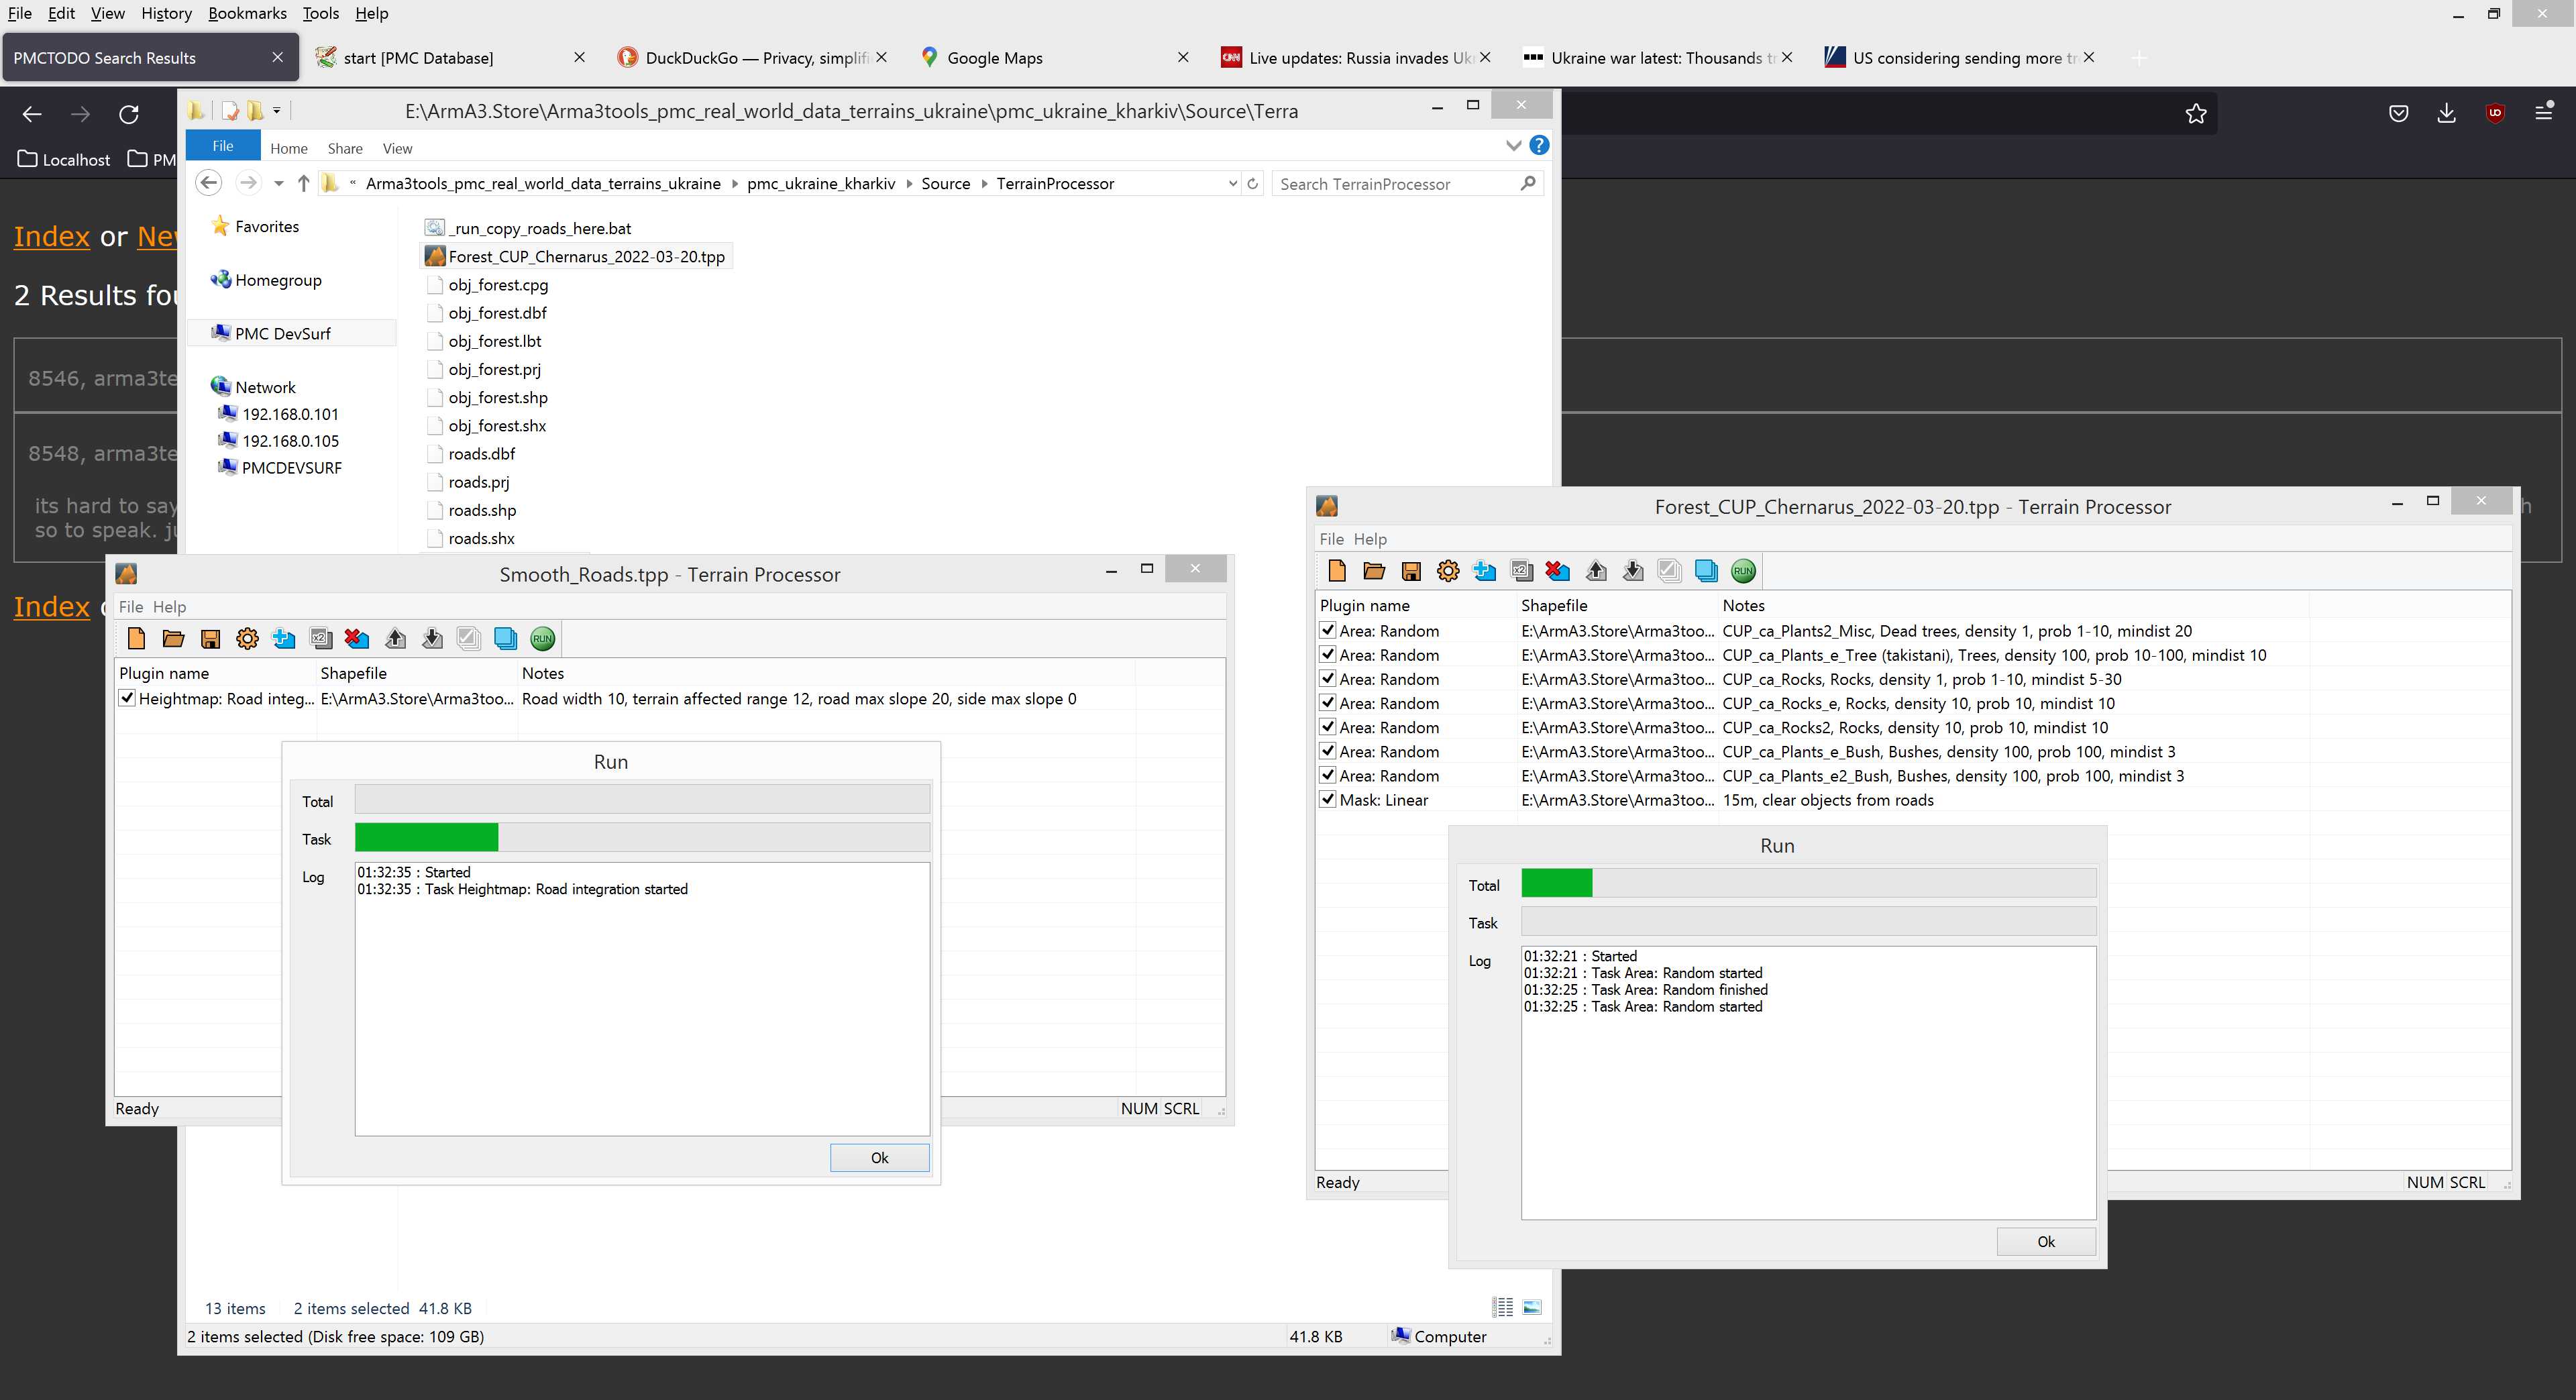Expand the Explorer ribbon chevron
Screen dimensions: 2576x1400
click(1513, 146)
